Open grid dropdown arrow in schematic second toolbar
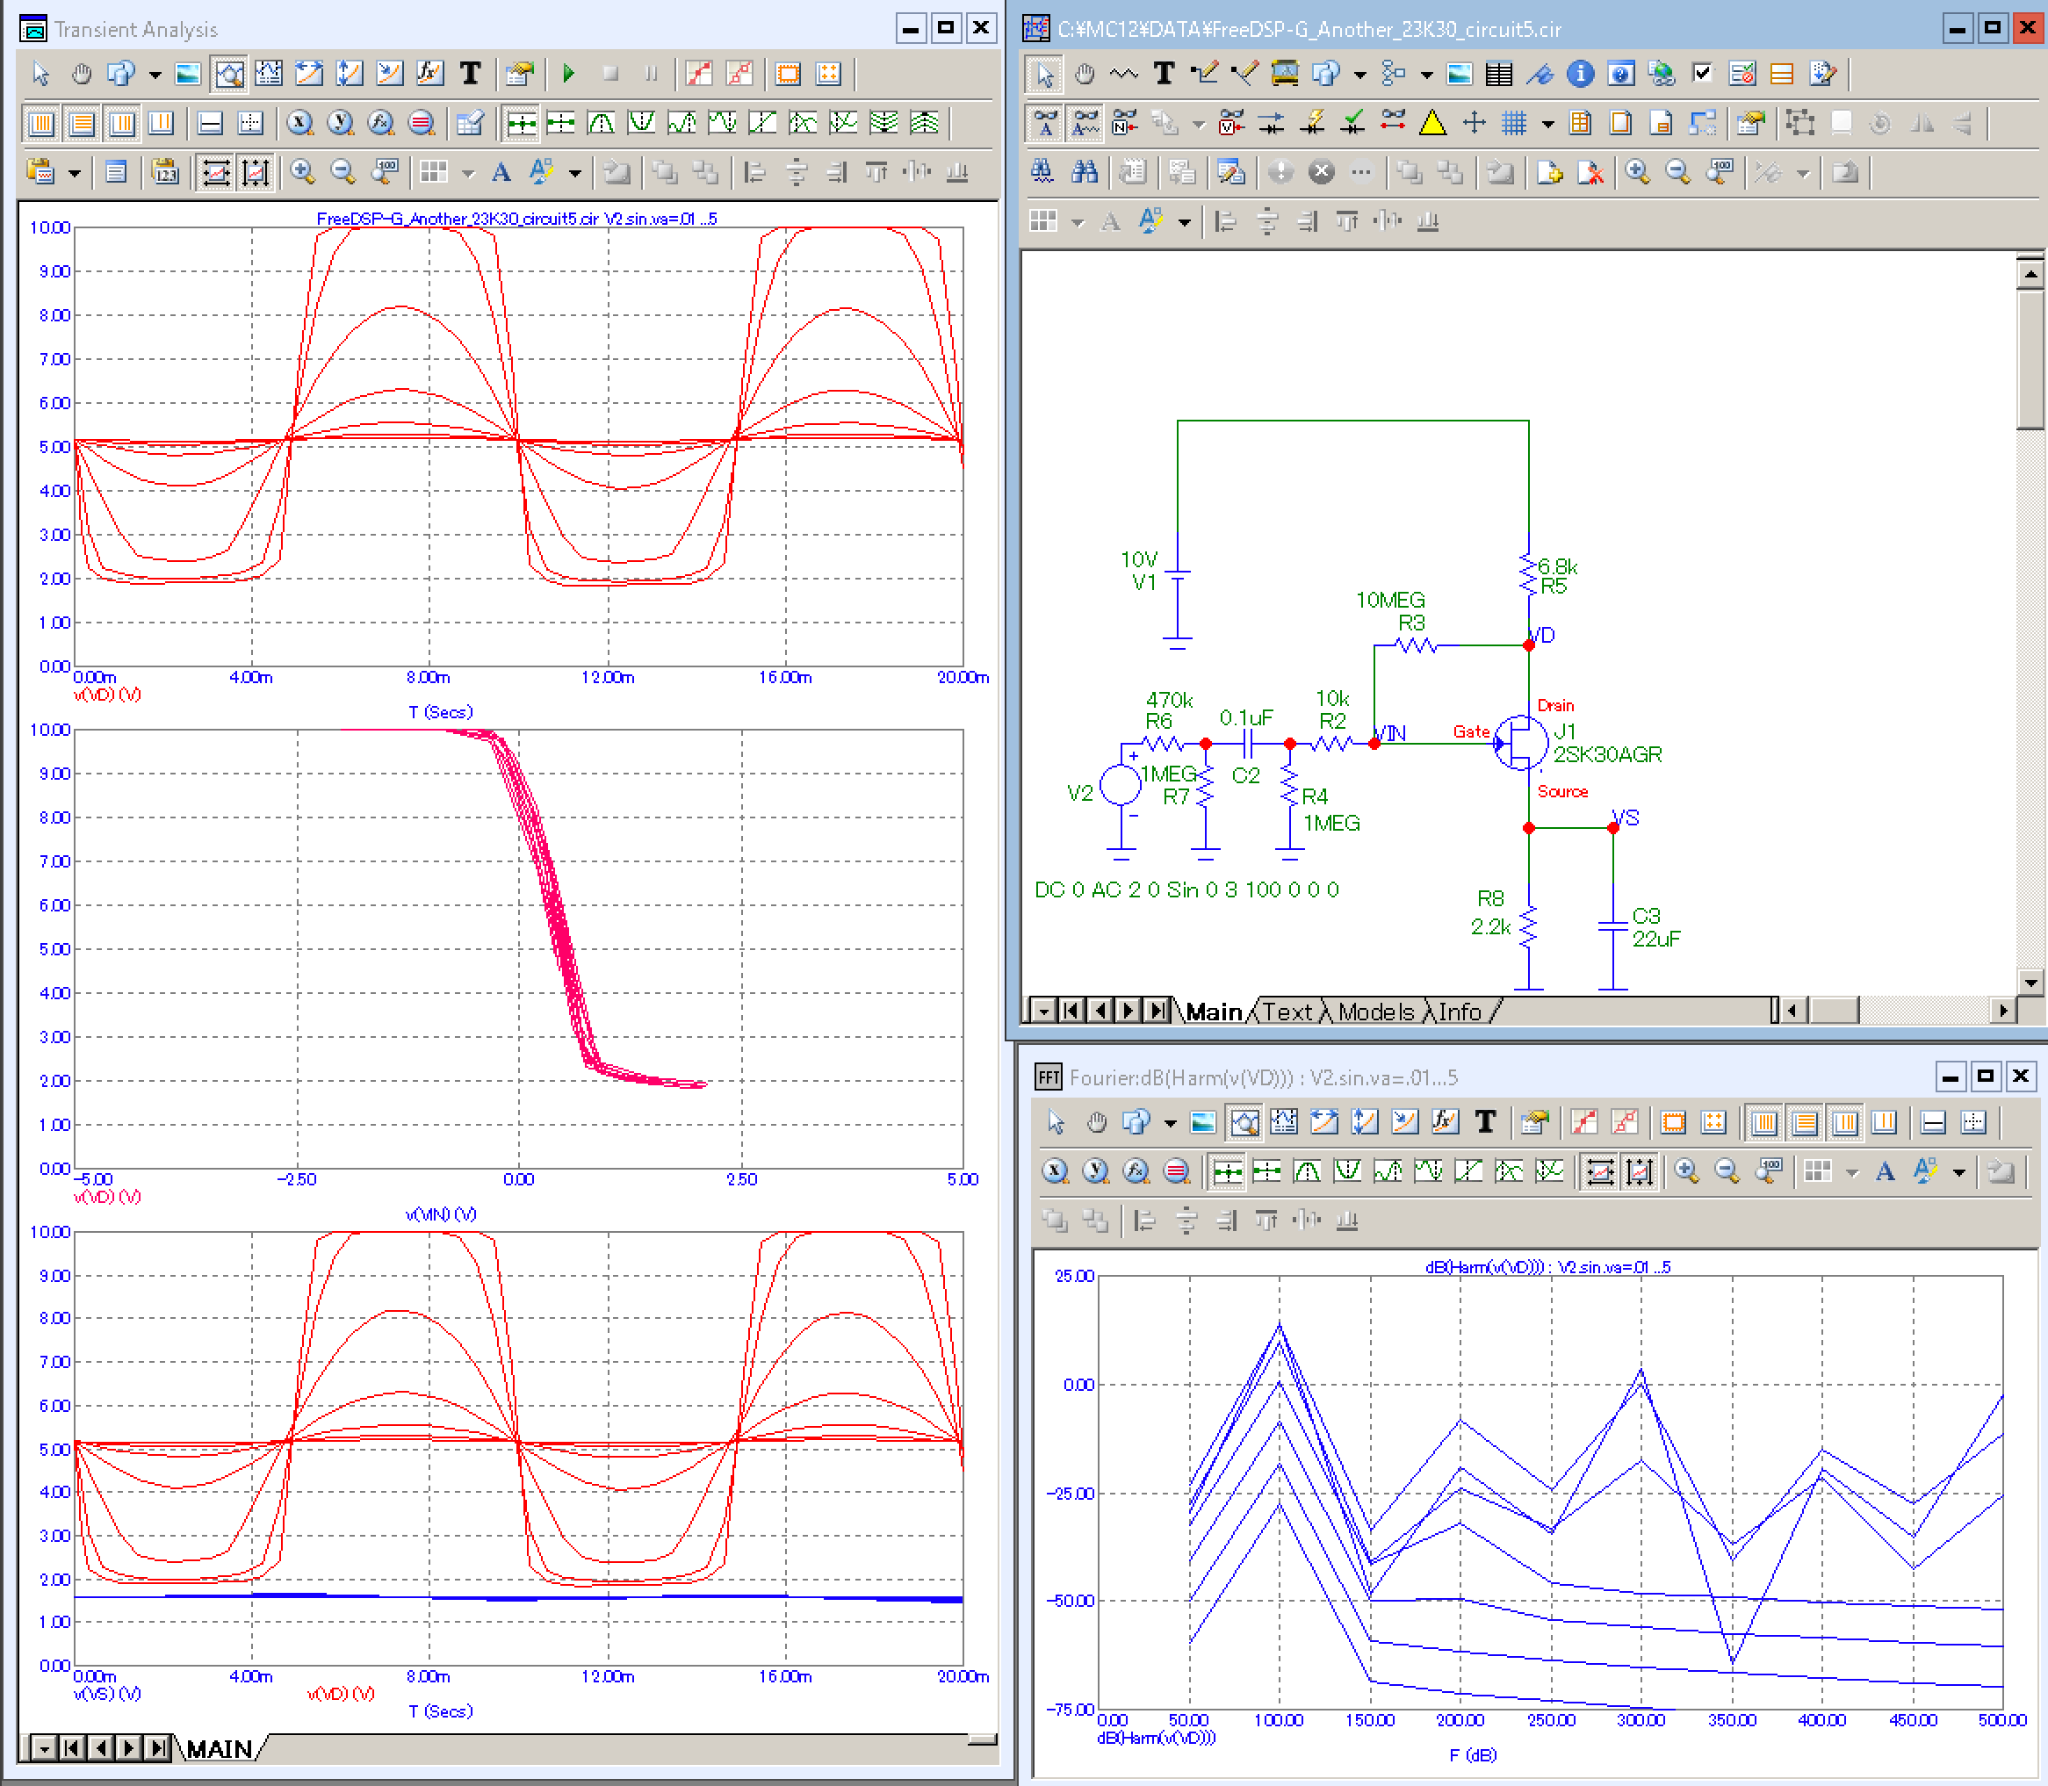The width and height of the screenshot is (2048, 1786). pos(1548,123)
